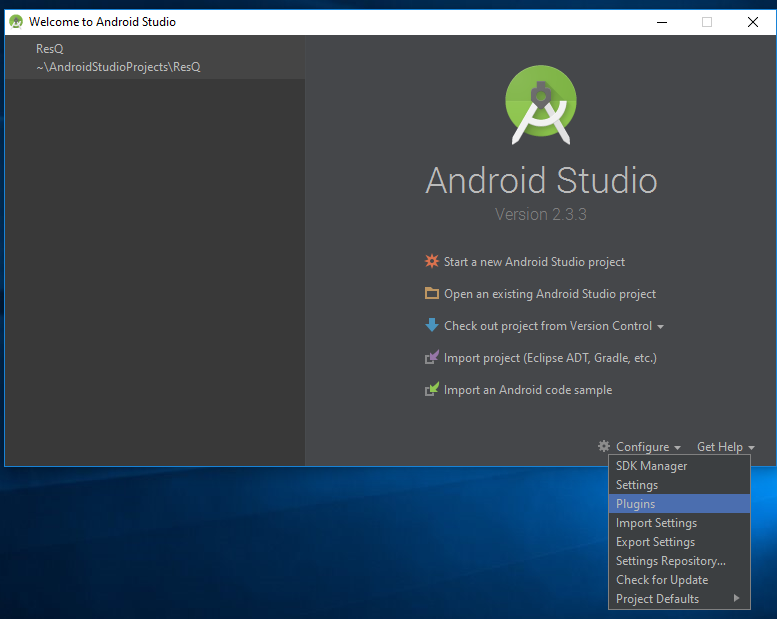Open an existing Android Studio project
The height and width of the screenshot is (619, 777).
550,294
